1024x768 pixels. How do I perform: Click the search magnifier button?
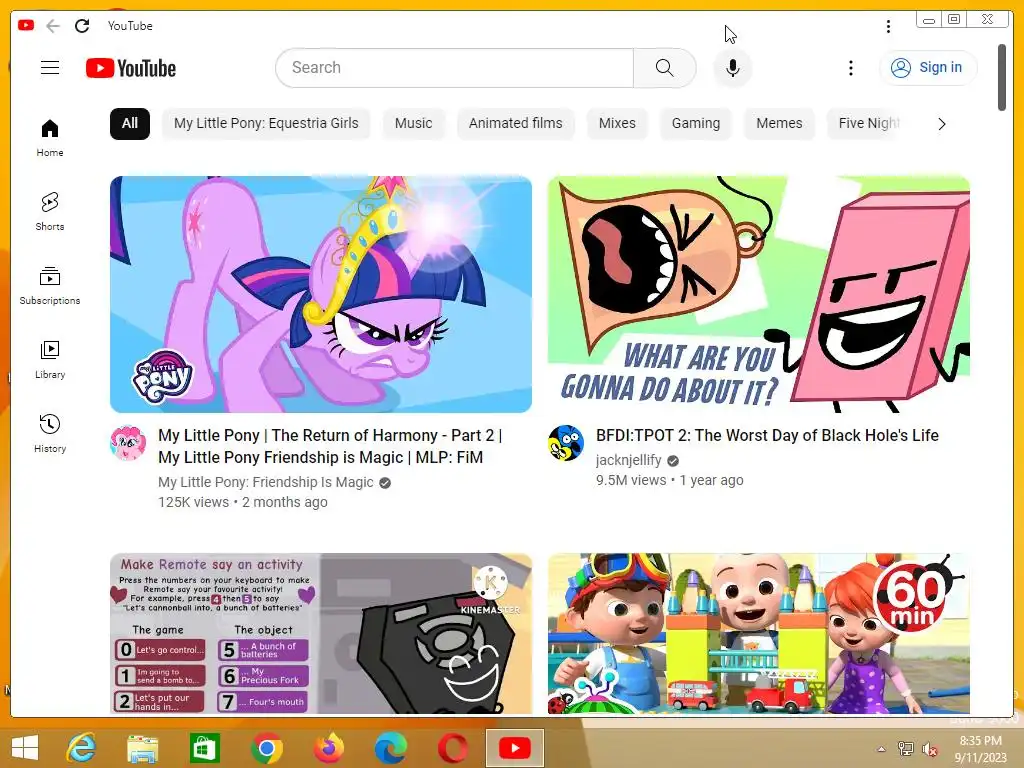[x=664, y=68]
